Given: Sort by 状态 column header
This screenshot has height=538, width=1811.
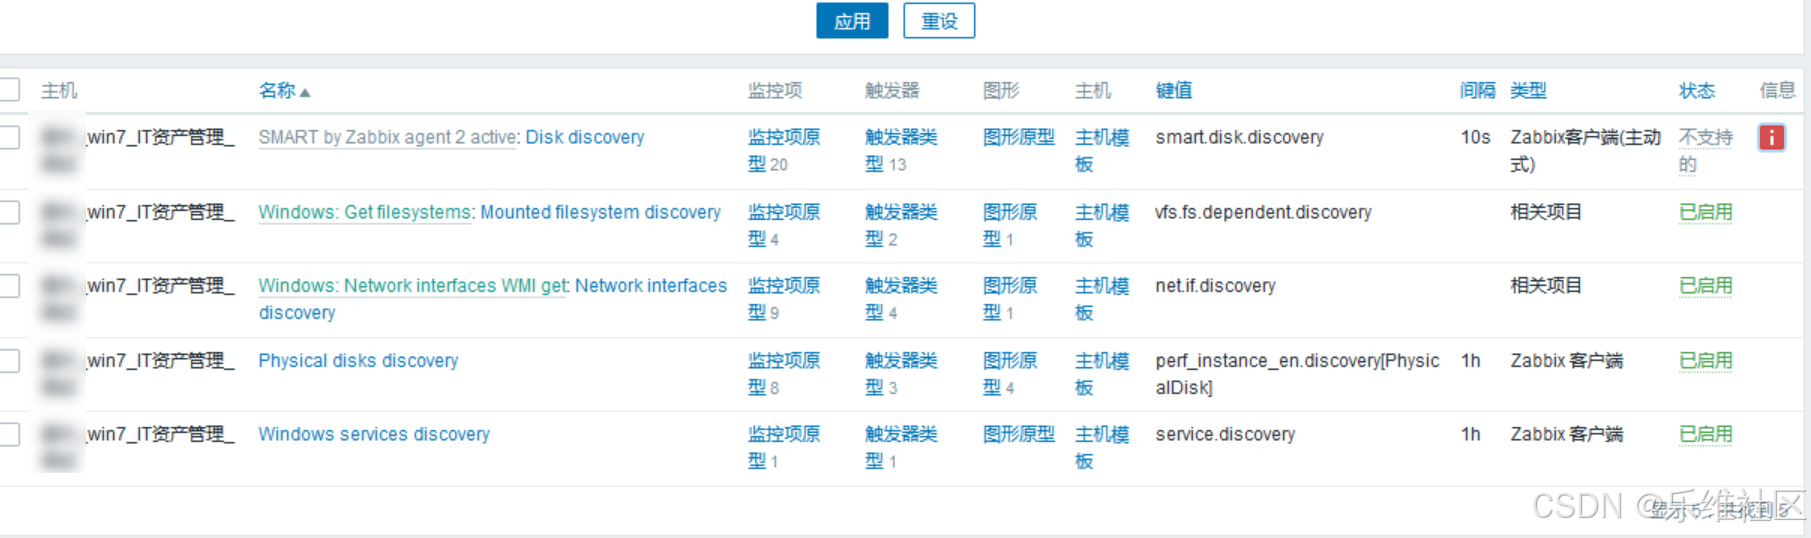Looking at the screenshot, I should (x=1696, y=91).
